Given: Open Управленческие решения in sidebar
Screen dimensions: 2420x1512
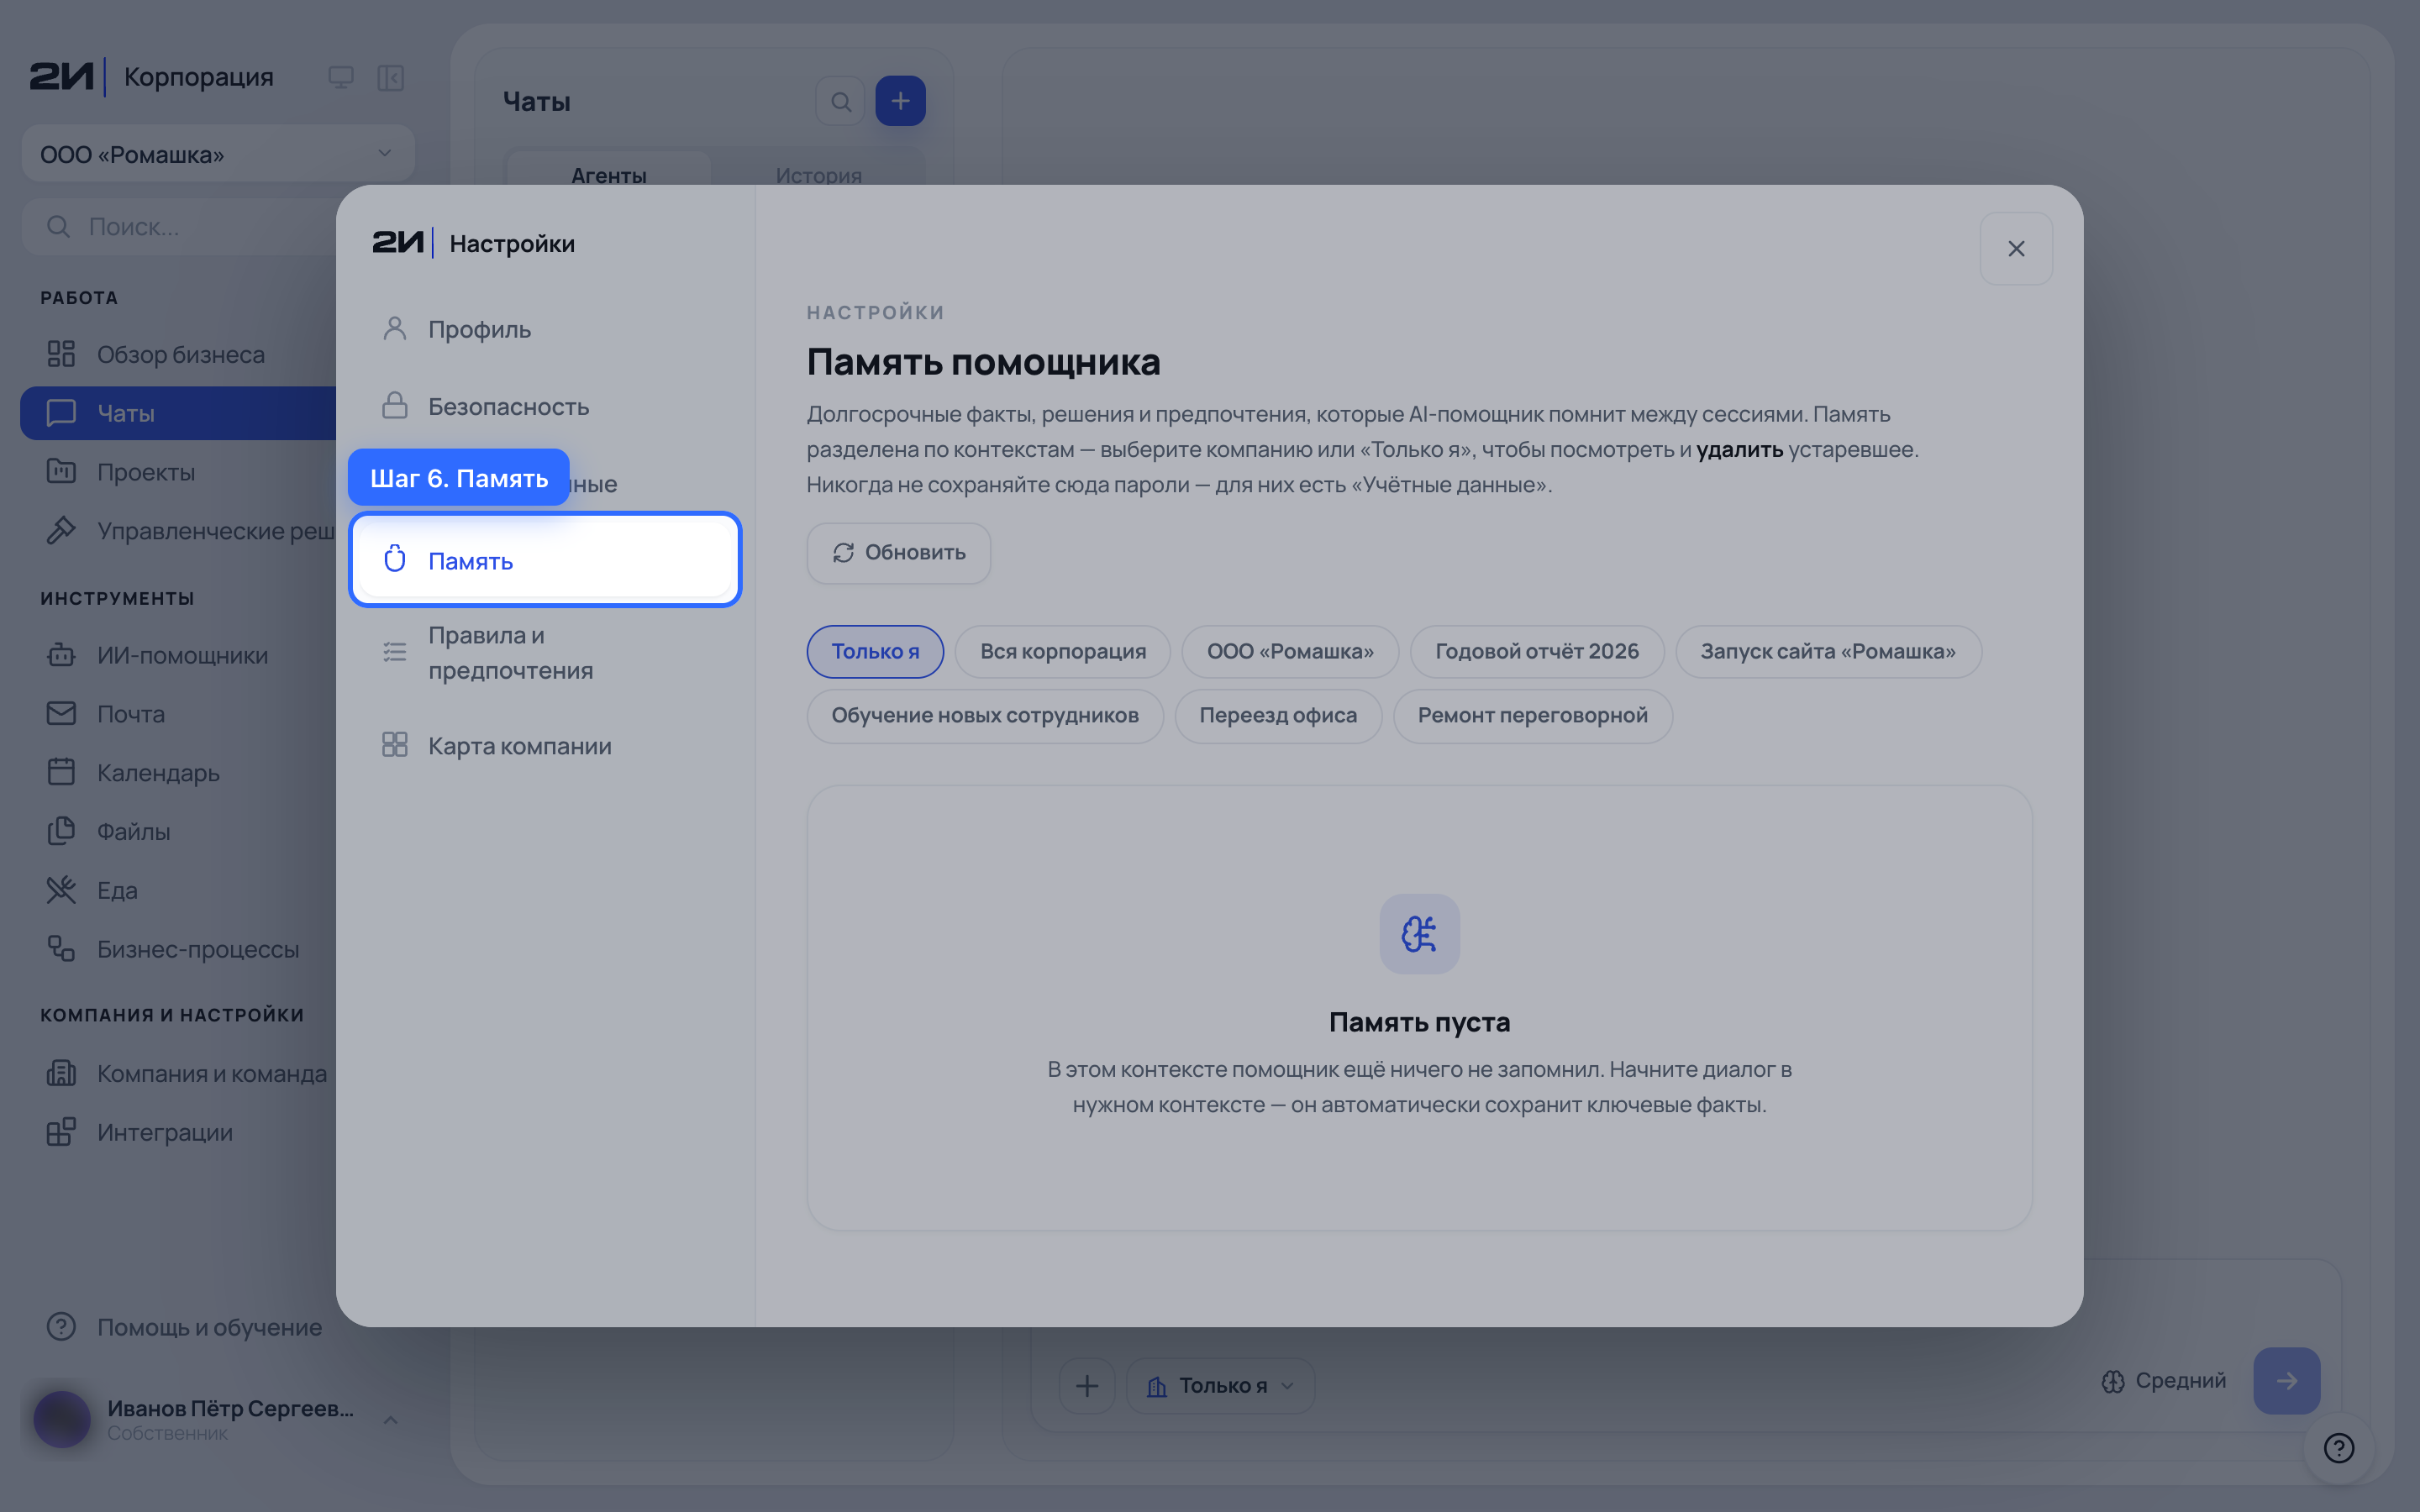Looking at the screenshot, I should click(180, 531).
